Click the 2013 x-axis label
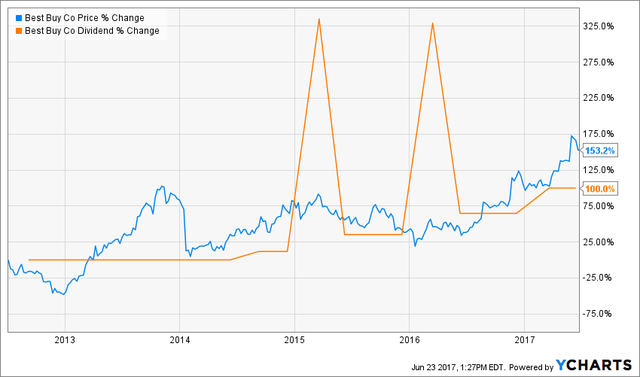 click(x=65, y=340)
